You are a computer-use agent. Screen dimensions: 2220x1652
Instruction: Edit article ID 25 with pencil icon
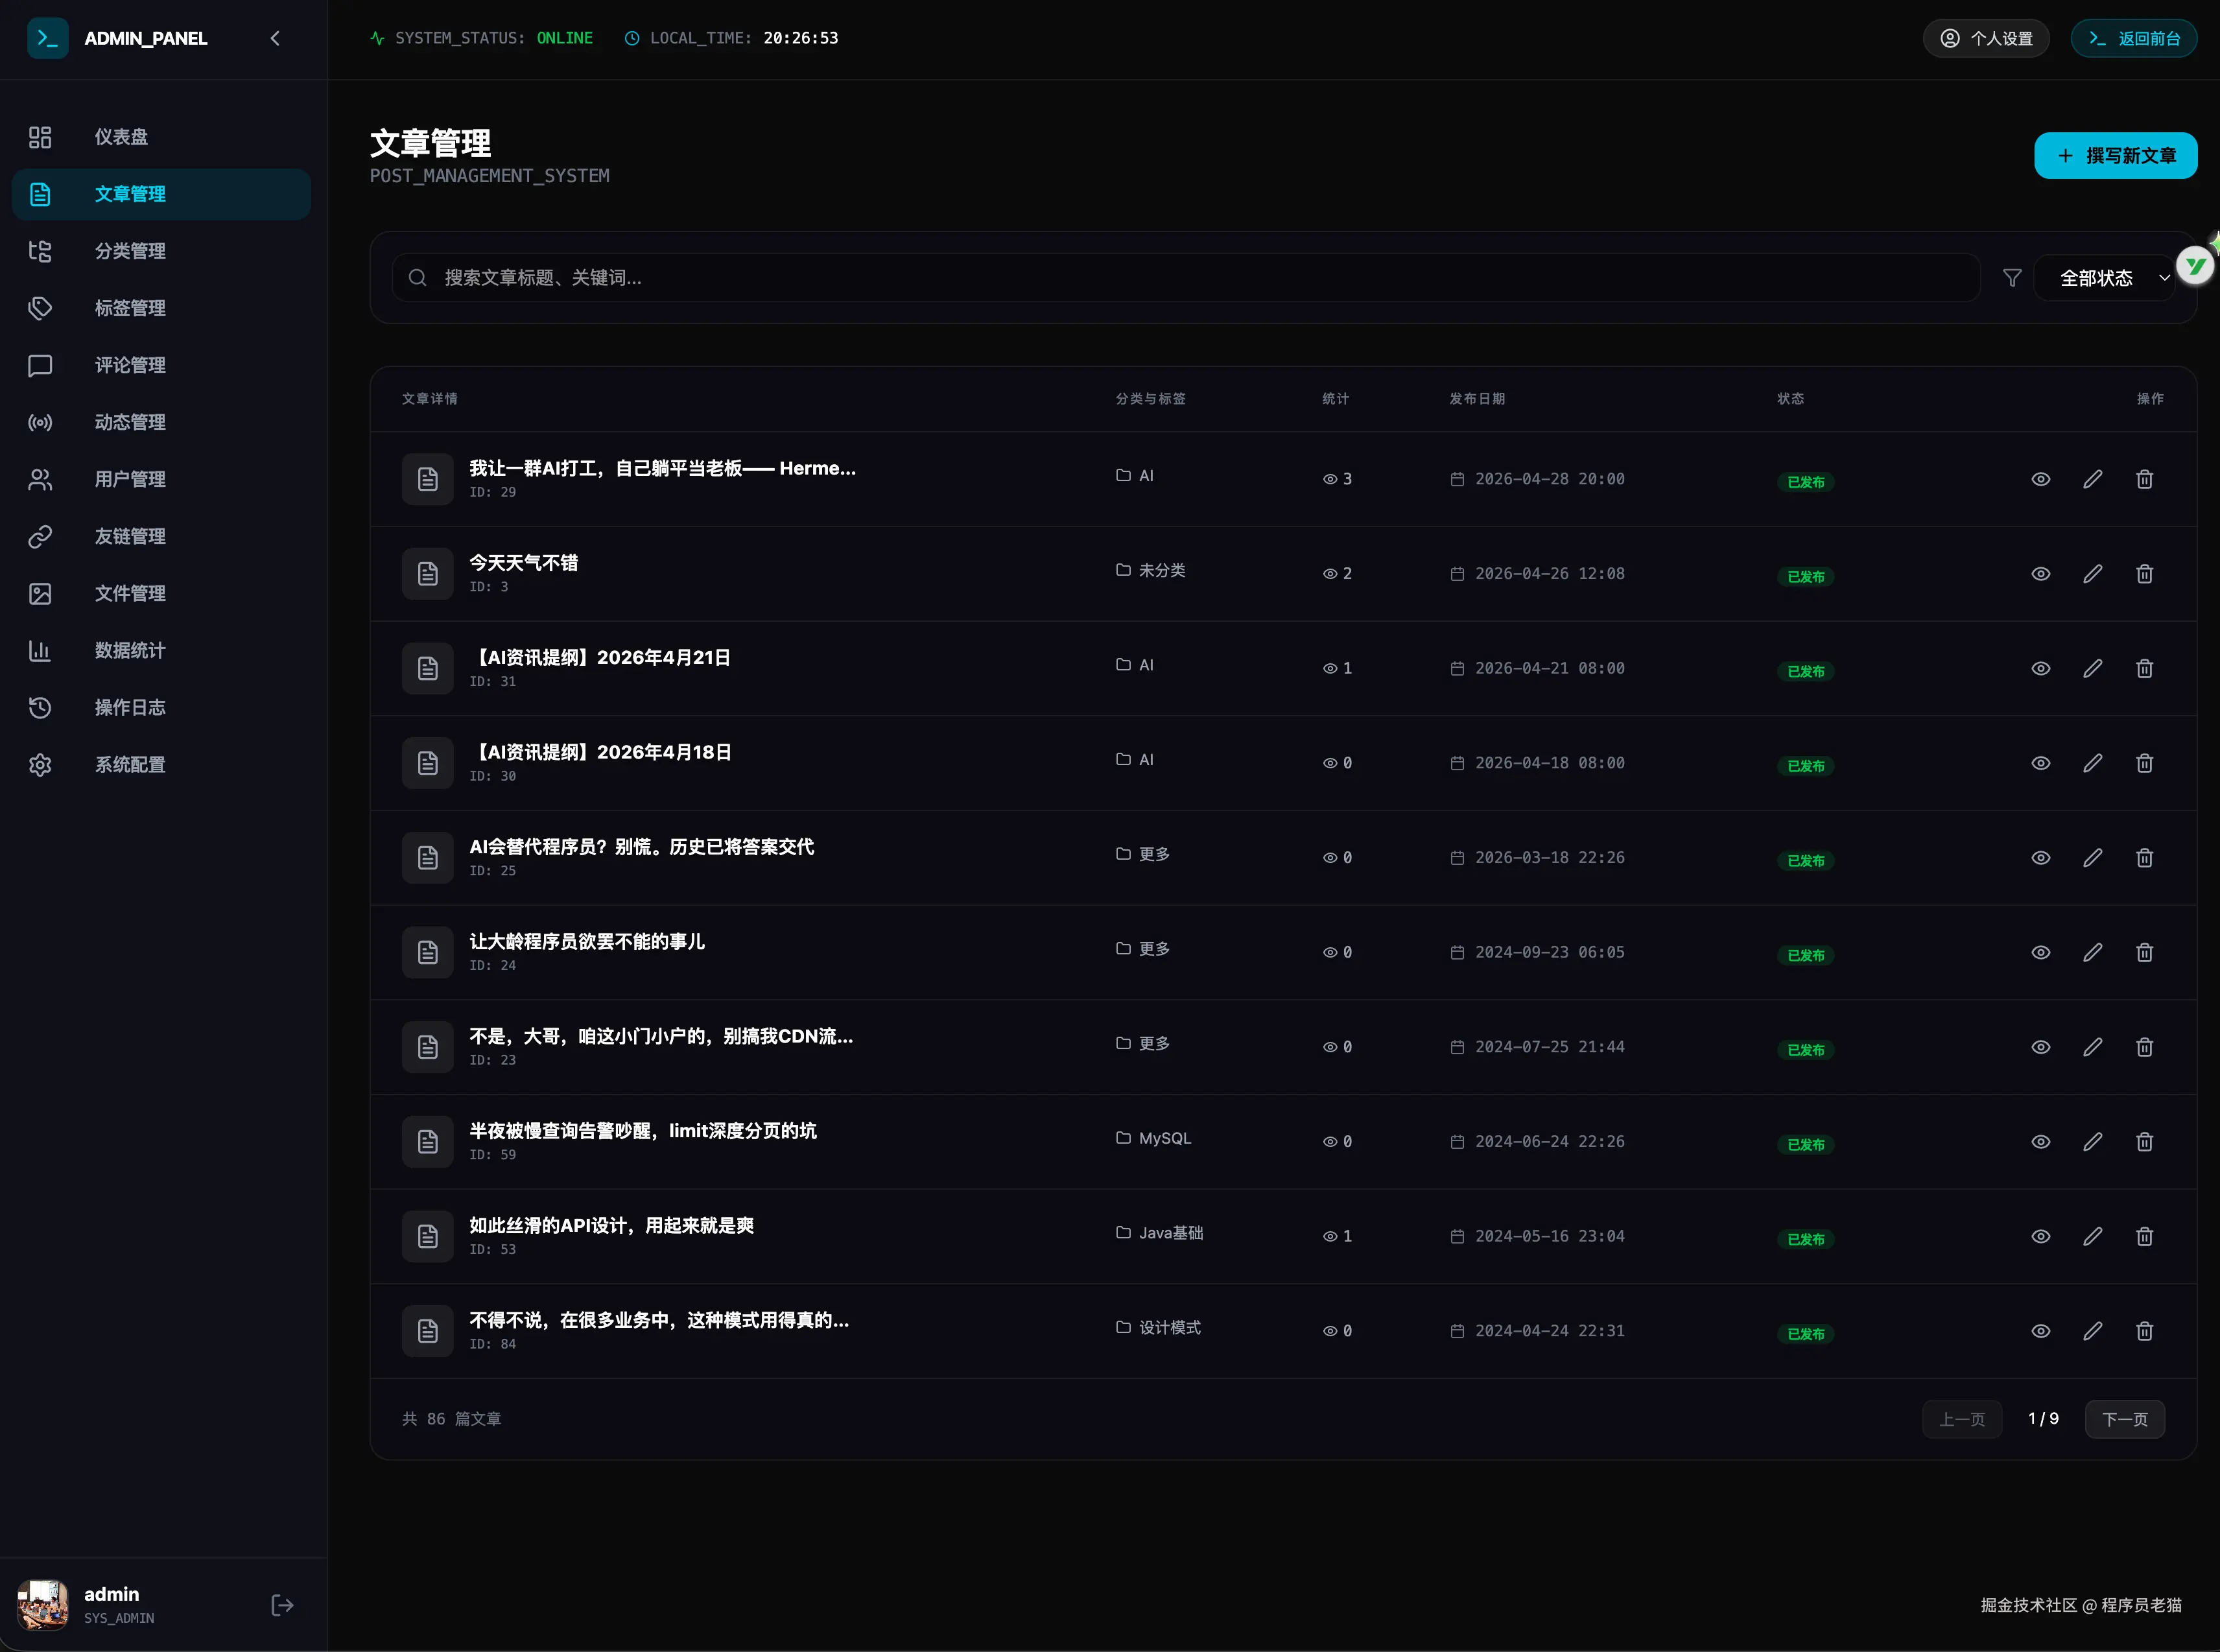point(2092,858)
